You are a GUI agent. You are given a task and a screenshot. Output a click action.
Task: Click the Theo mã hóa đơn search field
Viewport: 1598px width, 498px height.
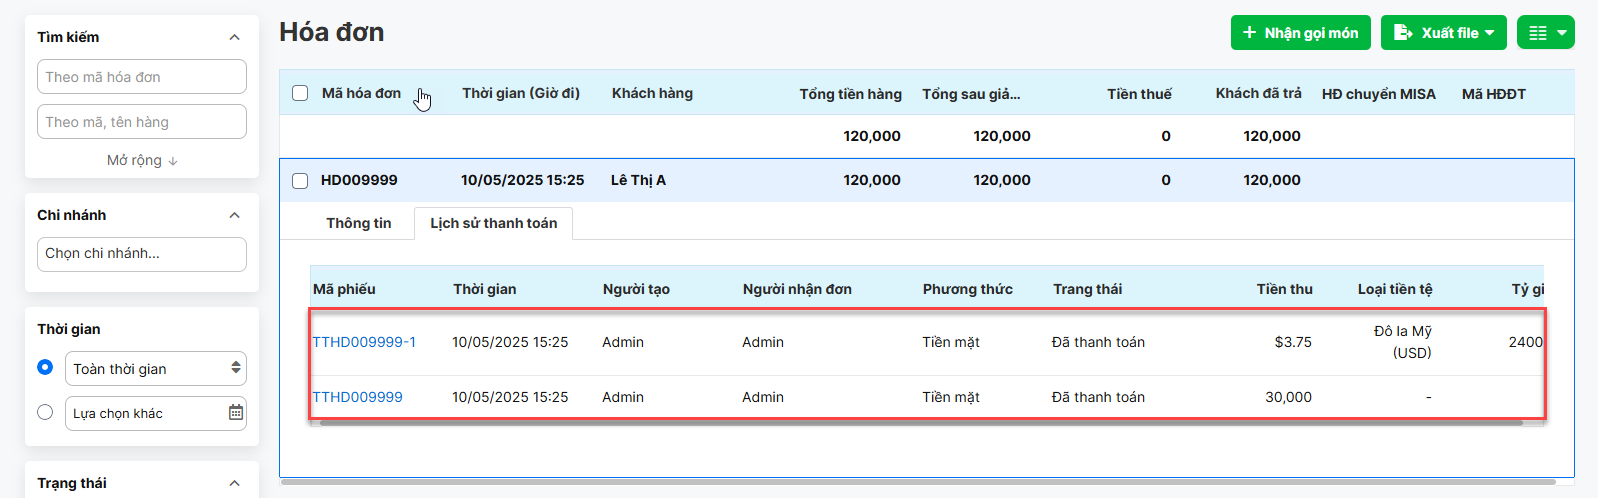coord(142,77)
